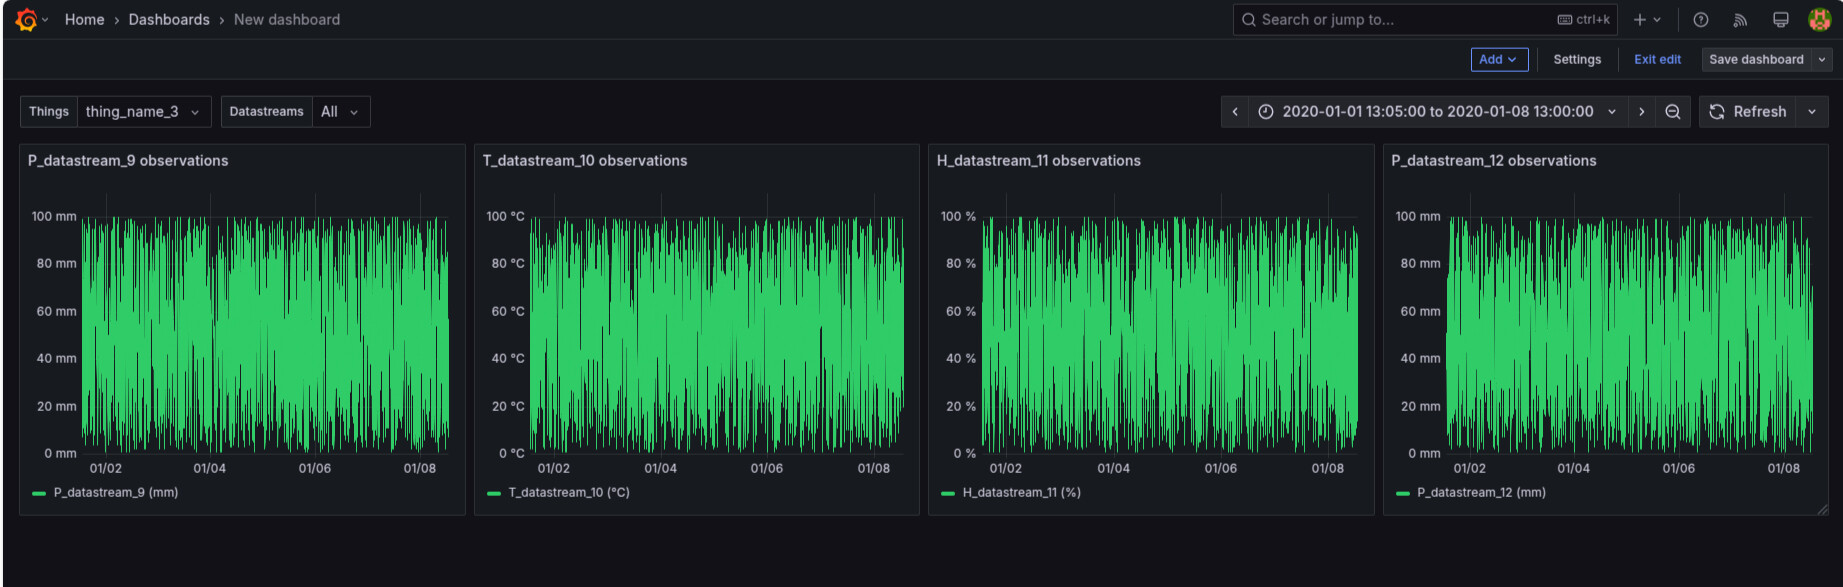Toggle T_datastream_10 (°C) legend series visibility
Viewport: 1843px width, 587px height.
pos(568,492)
